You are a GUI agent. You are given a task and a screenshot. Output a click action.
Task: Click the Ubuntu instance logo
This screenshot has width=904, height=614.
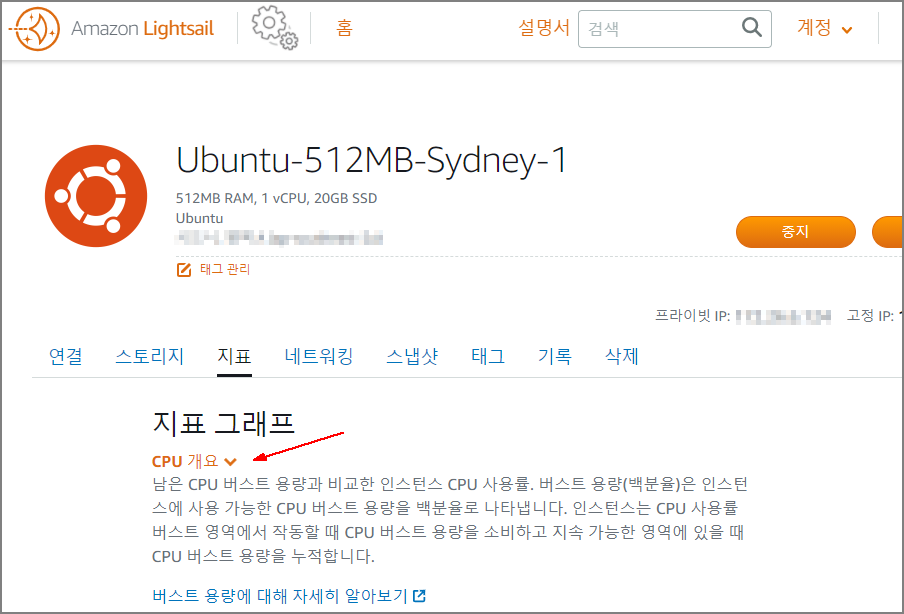[x=96, y=196]
